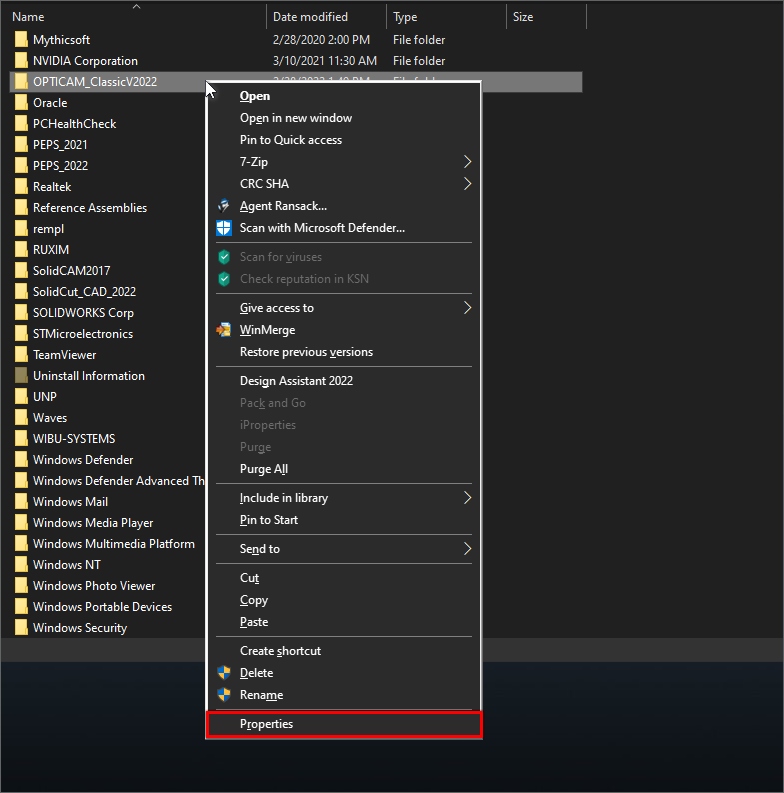This screenshot has width=784, height=793.
Task: Click the SolidCAM2017 folder icon
Action: pos(21,271)
